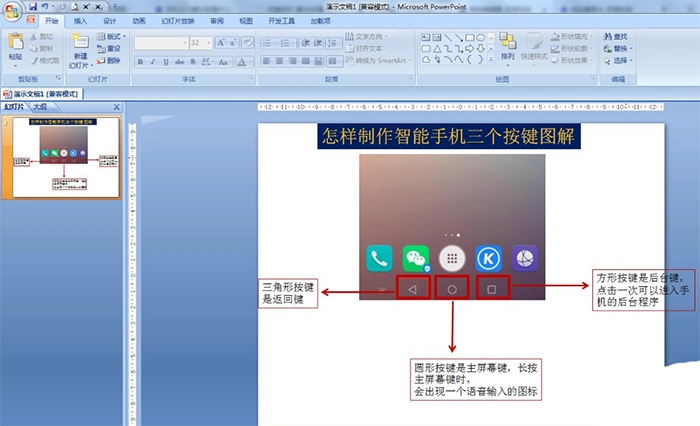Save the presentation from quick access toolbar
This screenshot has height=426, width=700.
(33, 7)
